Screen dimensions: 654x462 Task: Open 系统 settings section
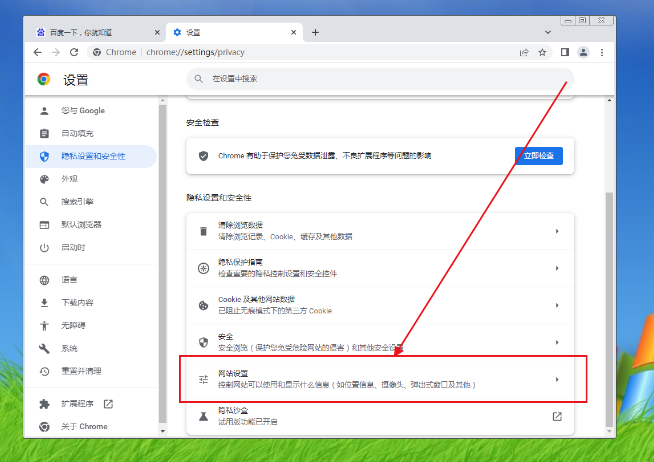click(91, 349)
